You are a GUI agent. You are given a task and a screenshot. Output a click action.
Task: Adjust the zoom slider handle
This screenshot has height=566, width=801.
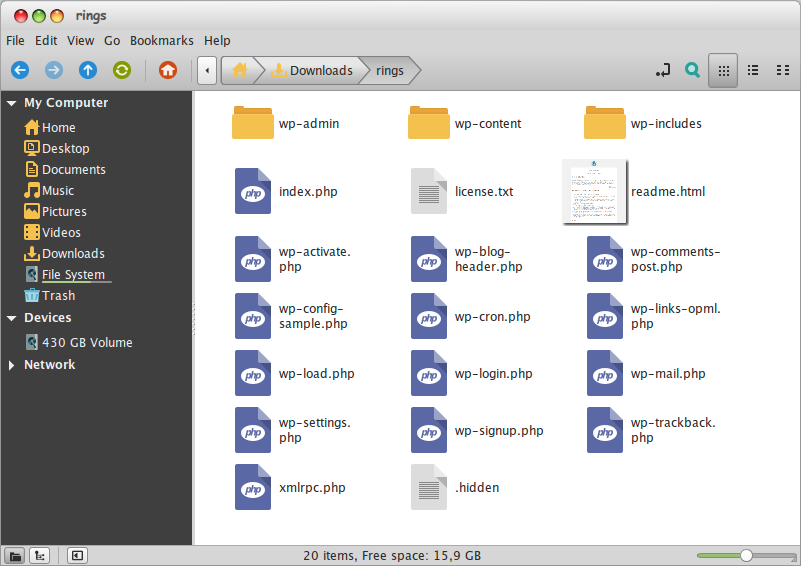[746, 555]
